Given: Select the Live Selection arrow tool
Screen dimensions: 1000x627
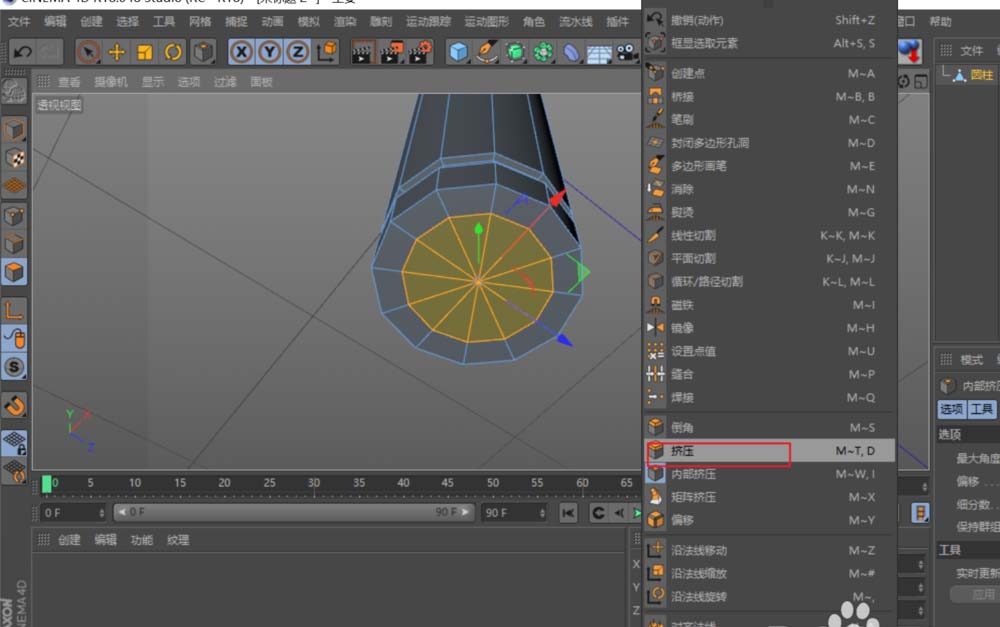Looking at the screenshot, I should point(88,52).
